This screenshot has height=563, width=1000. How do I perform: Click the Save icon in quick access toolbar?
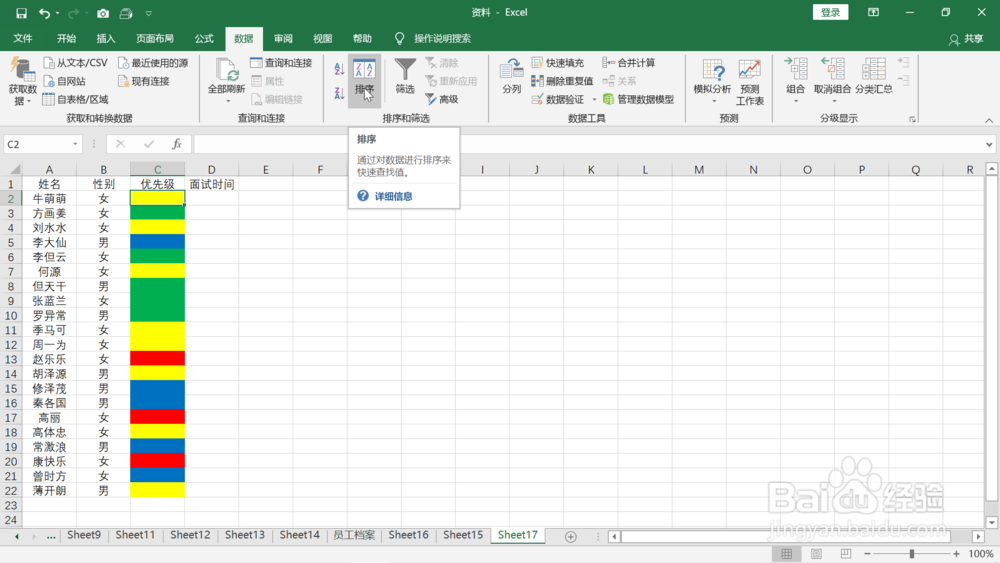pos(21,13)
